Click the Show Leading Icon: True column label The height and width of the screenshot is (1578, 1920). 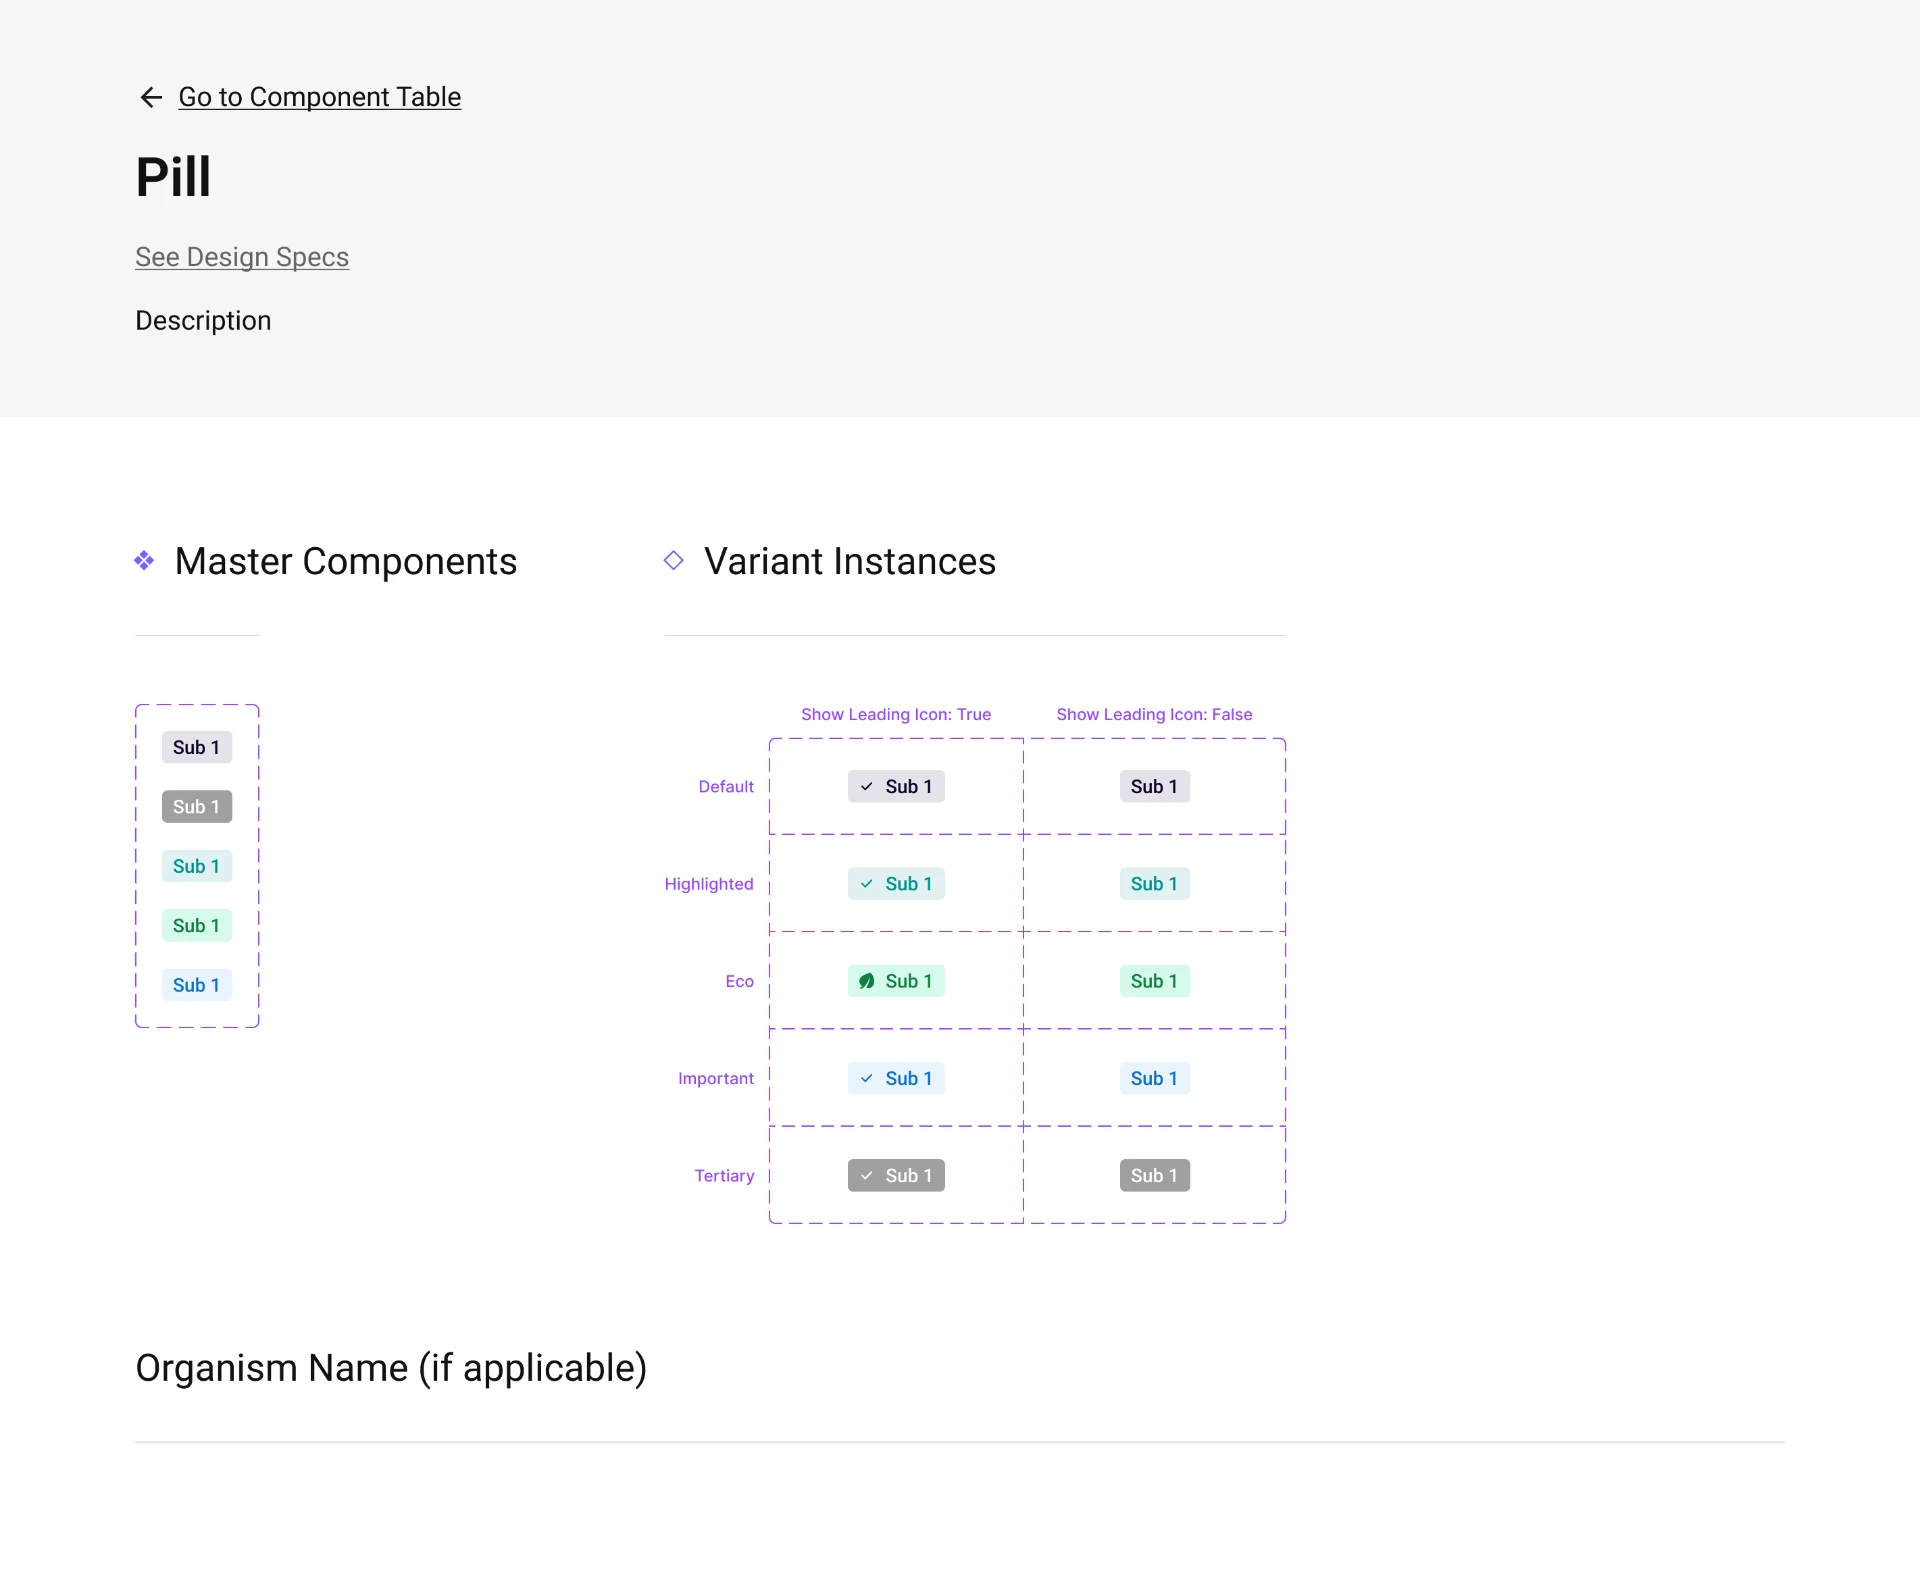click(x=896, y=714)
